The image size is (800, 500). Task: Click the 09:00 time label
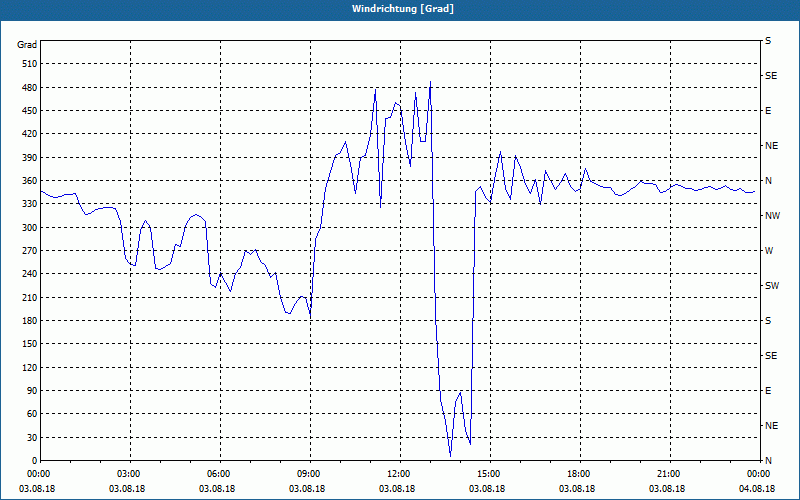click(308, 474)
